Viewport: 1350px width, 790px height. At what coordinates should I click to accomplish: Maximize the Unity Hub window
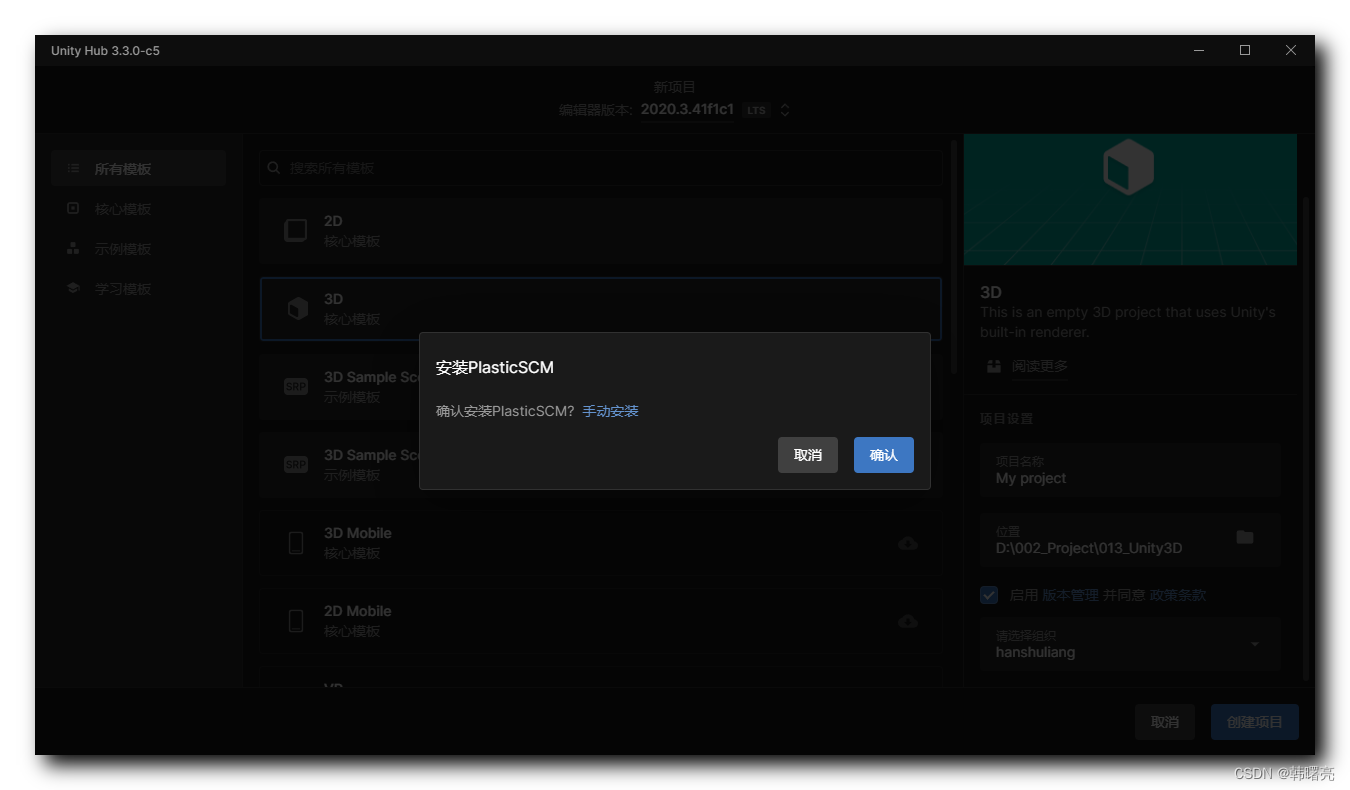1245,50
